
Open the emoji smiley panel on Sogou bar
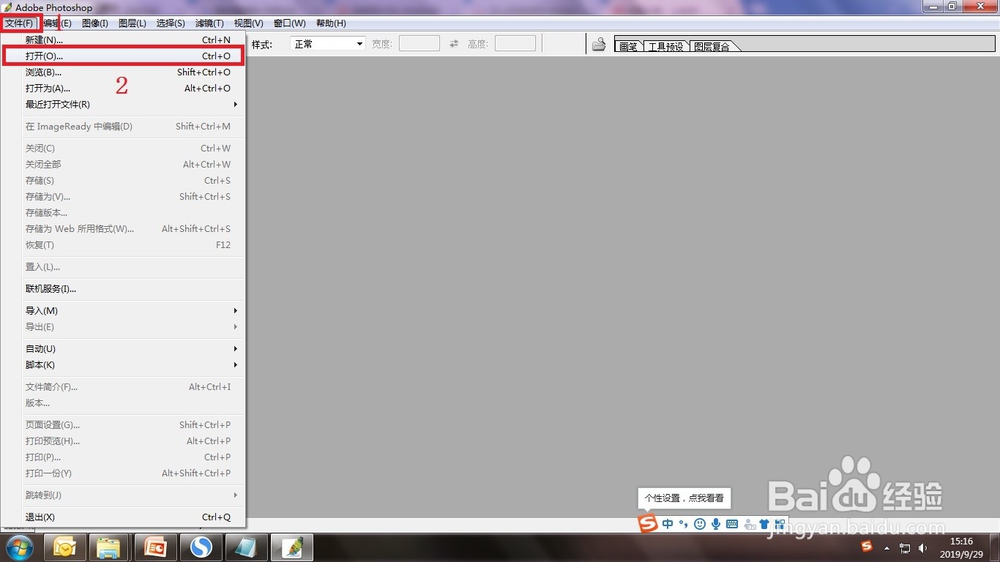700,524
